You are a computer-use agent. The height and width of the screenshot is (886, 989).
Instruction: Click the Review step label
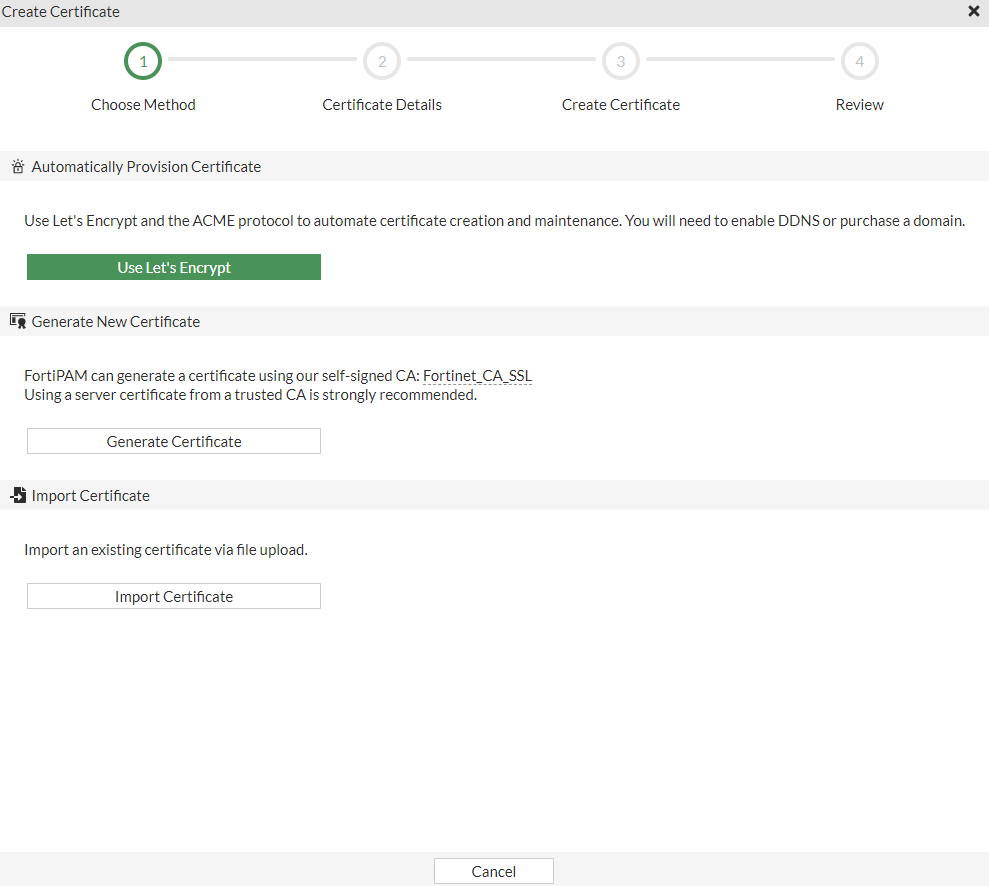tap(860, 105)
